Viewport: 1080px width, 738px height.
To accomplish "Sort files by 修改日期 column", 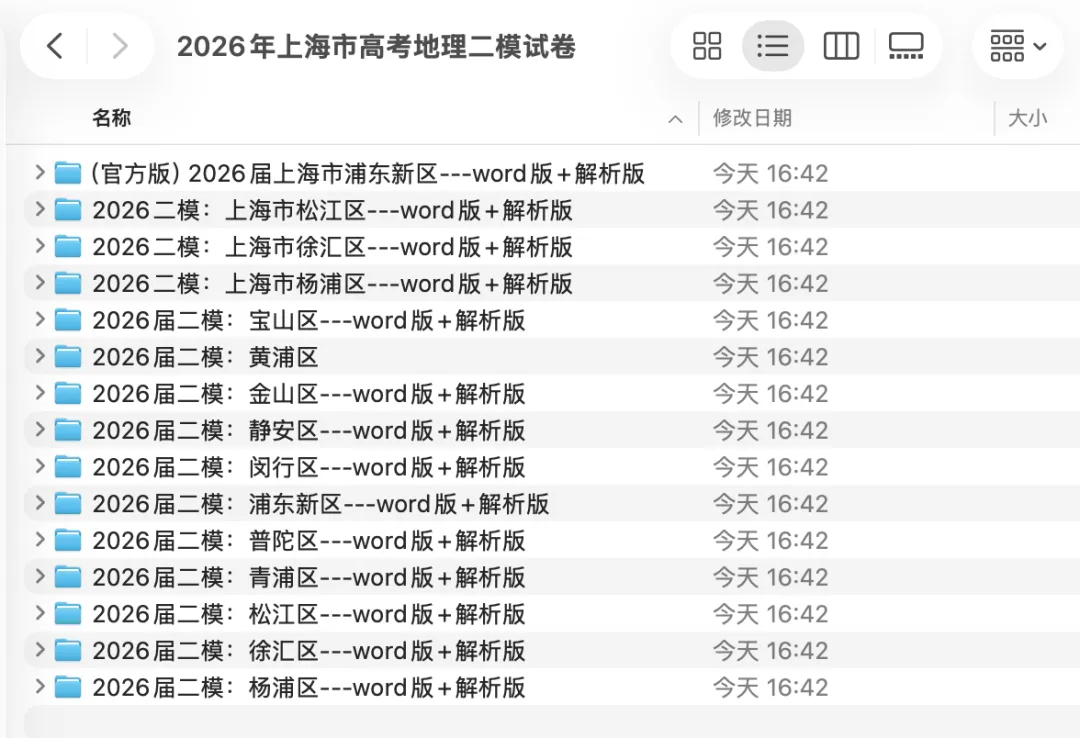I will click(752, 118).
